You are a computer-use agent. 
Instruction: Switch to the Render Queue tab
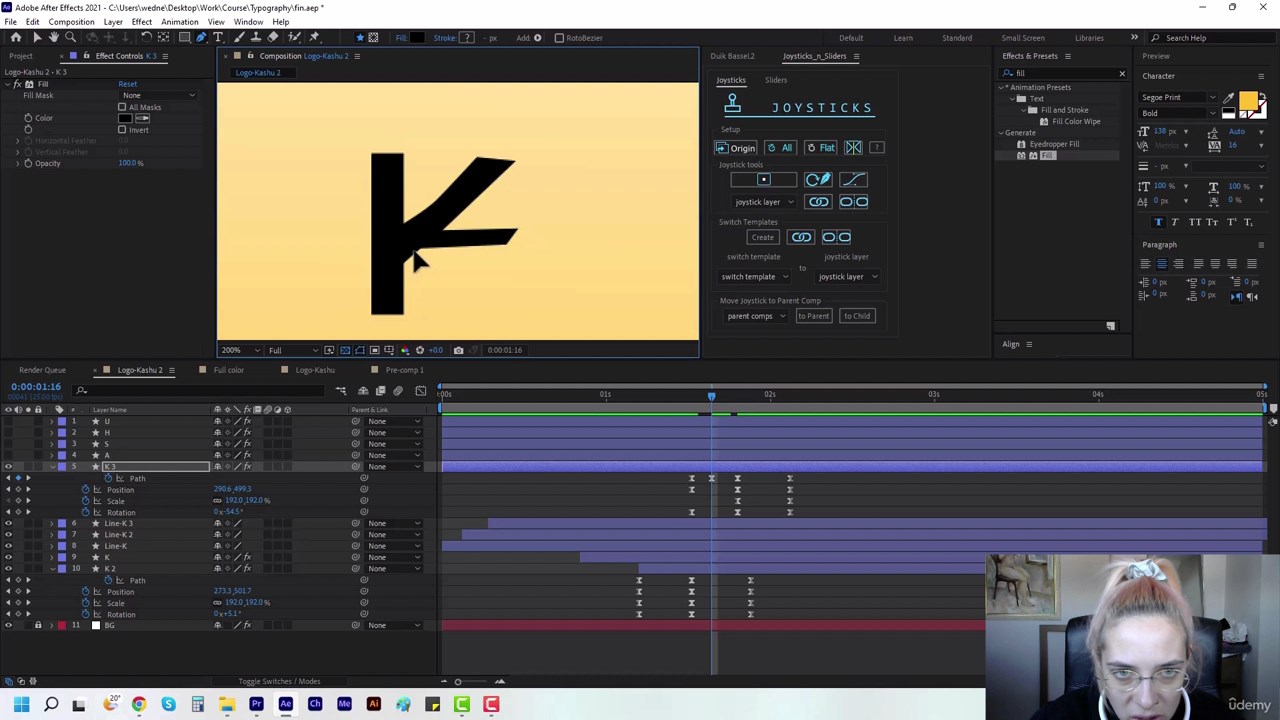click(x=42, y=370)
